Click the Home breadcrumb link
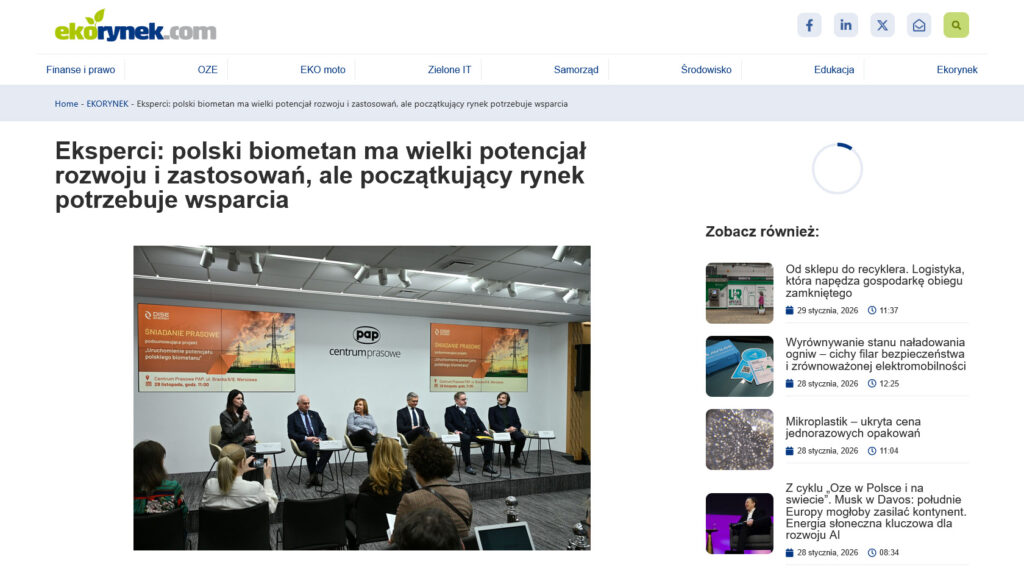1024x573 pixels. (x=66, y=104)
